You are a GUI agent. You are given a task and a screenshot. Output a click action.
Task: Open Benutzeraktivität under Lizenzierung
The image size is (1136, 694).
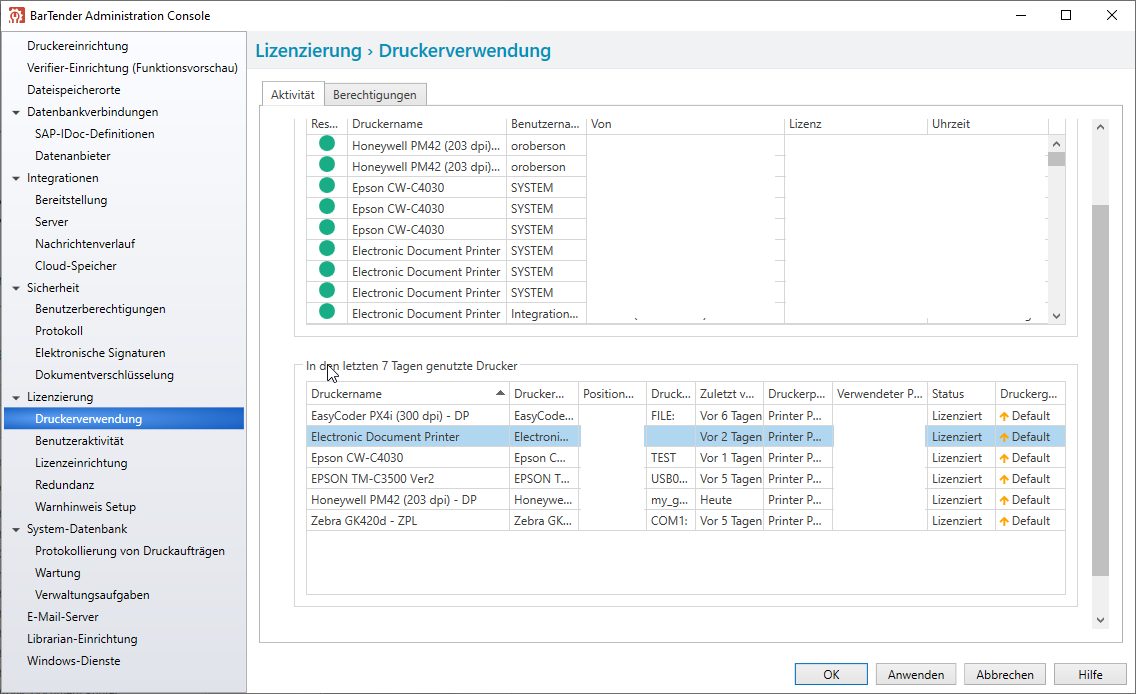pos(79,440)
